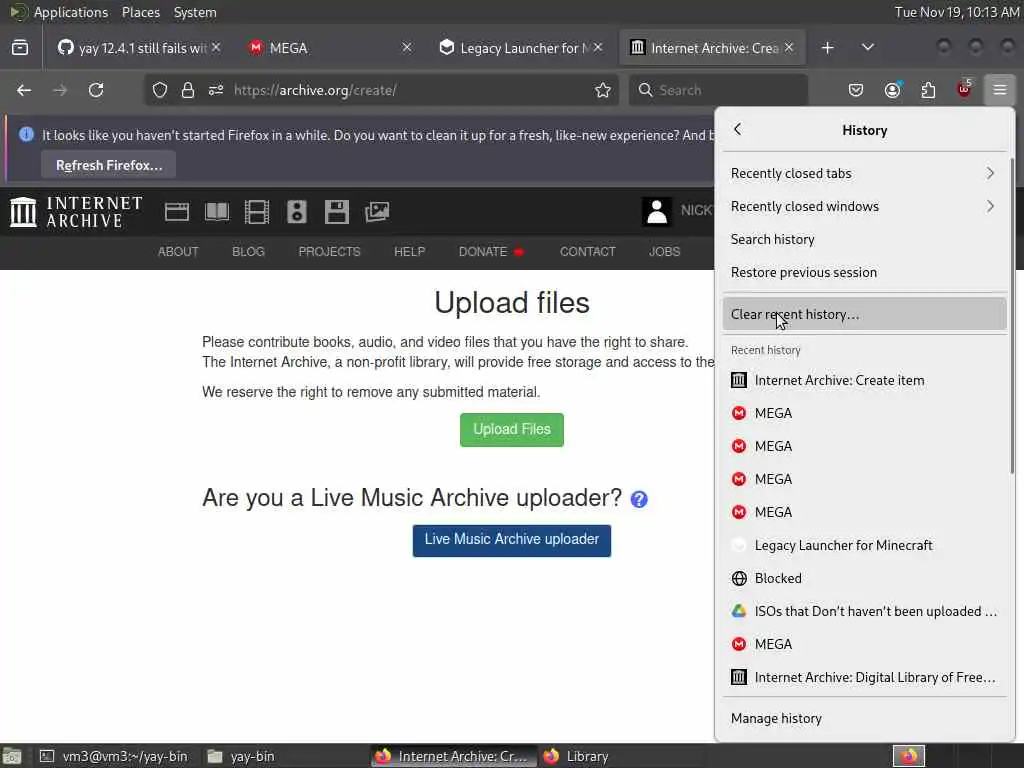The image size is (1024, 768).
Task: Switch to vm3@vm3 terminal in taskbar
Action: tap(114, 756)
